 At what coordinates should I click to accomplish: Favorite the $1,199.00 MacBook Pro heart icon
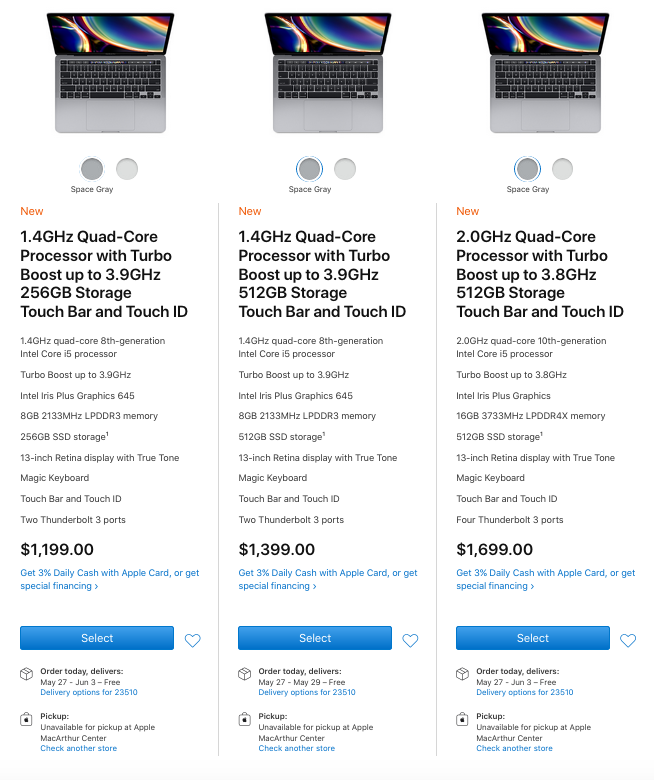(x=192, y=640)
